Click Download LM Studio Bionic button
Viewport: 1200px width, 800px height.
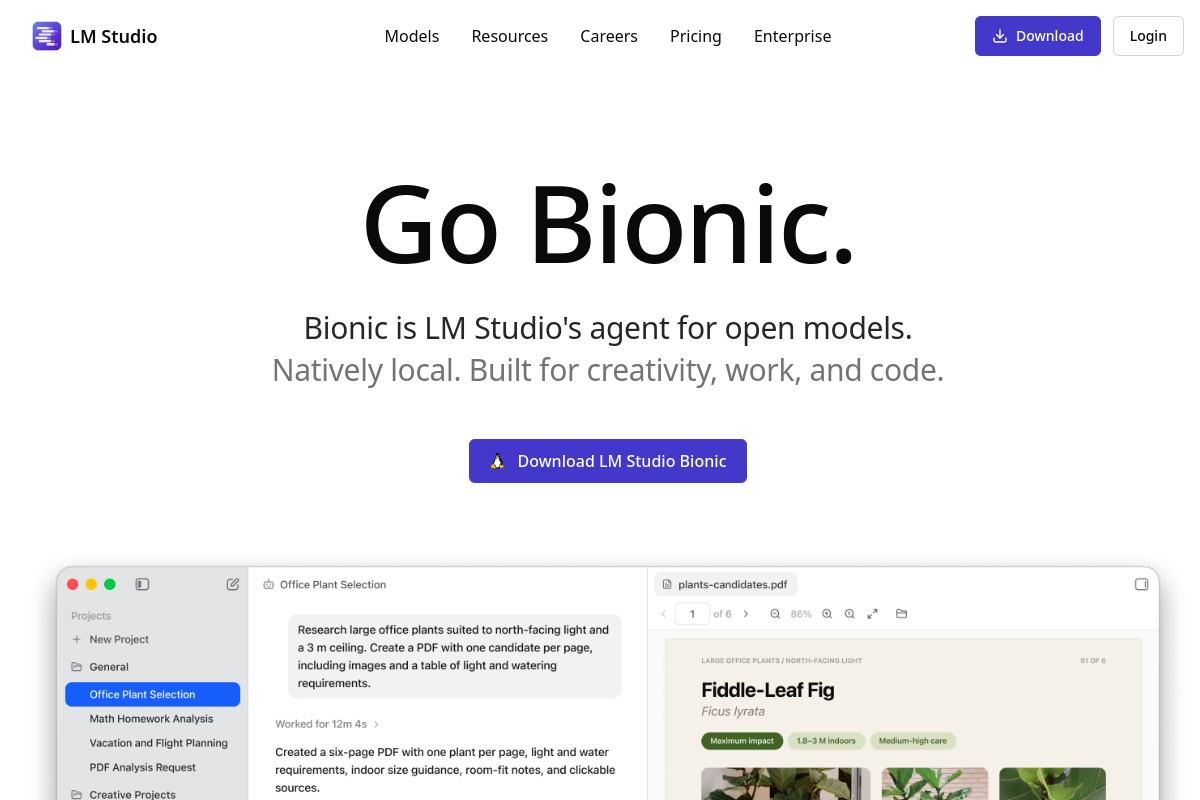point(608,461)
